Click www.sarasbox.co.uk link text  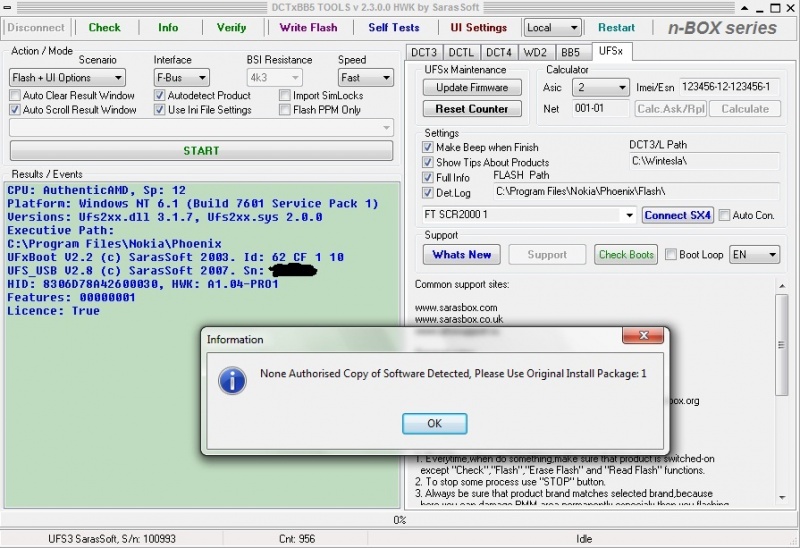coord(459,319)
